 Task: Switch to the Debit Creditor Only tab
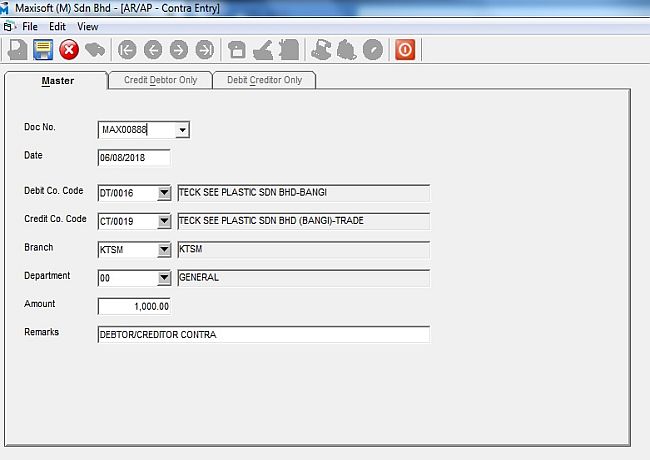coord(264,80)
